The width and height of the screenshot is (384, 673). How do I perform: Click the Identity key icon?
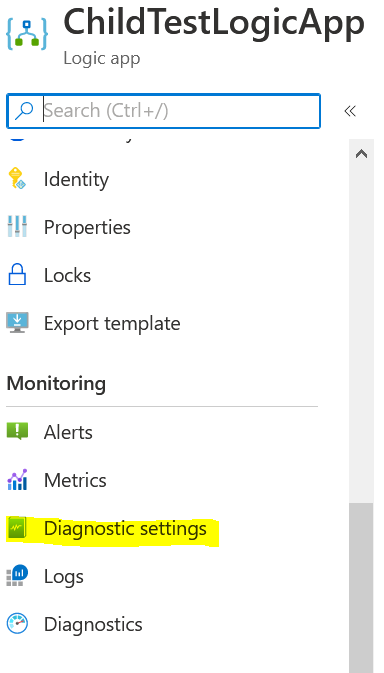(17, 179)
